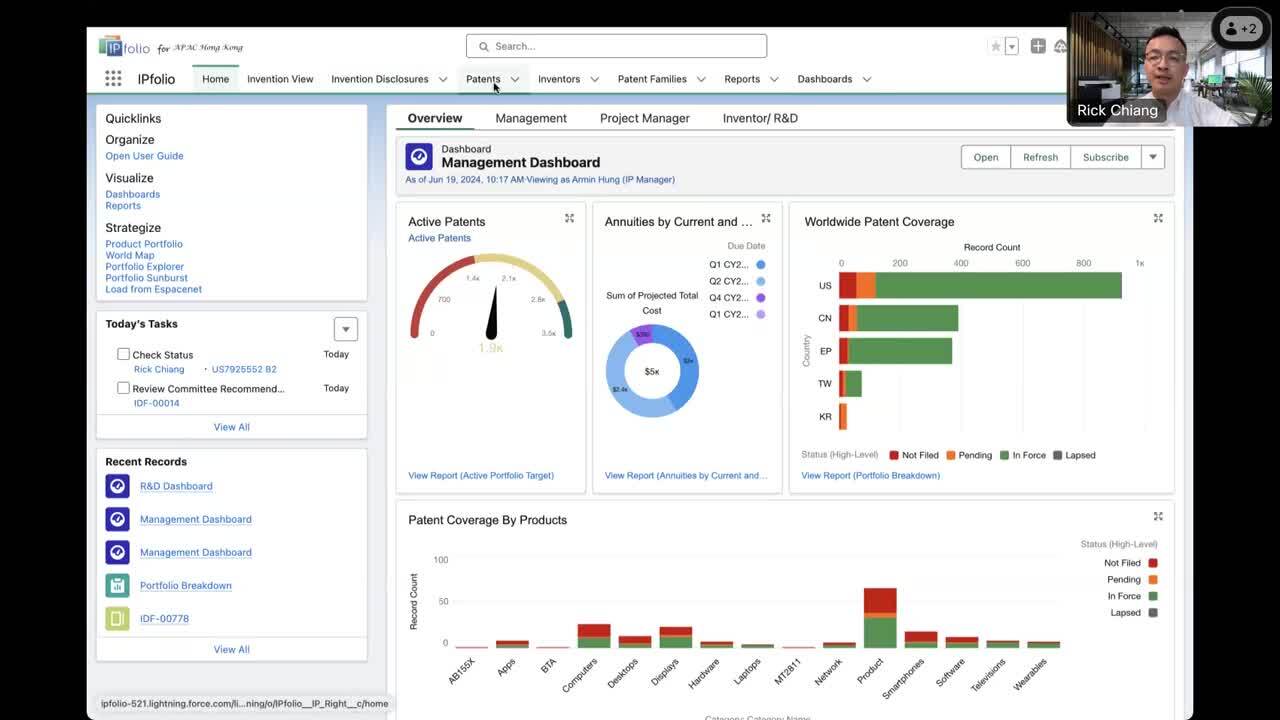Image resolution: width=1280 pixels, height=720 pixels.
Task: Click the Portfolio Breakdown report icon
Action: point(117,585)
